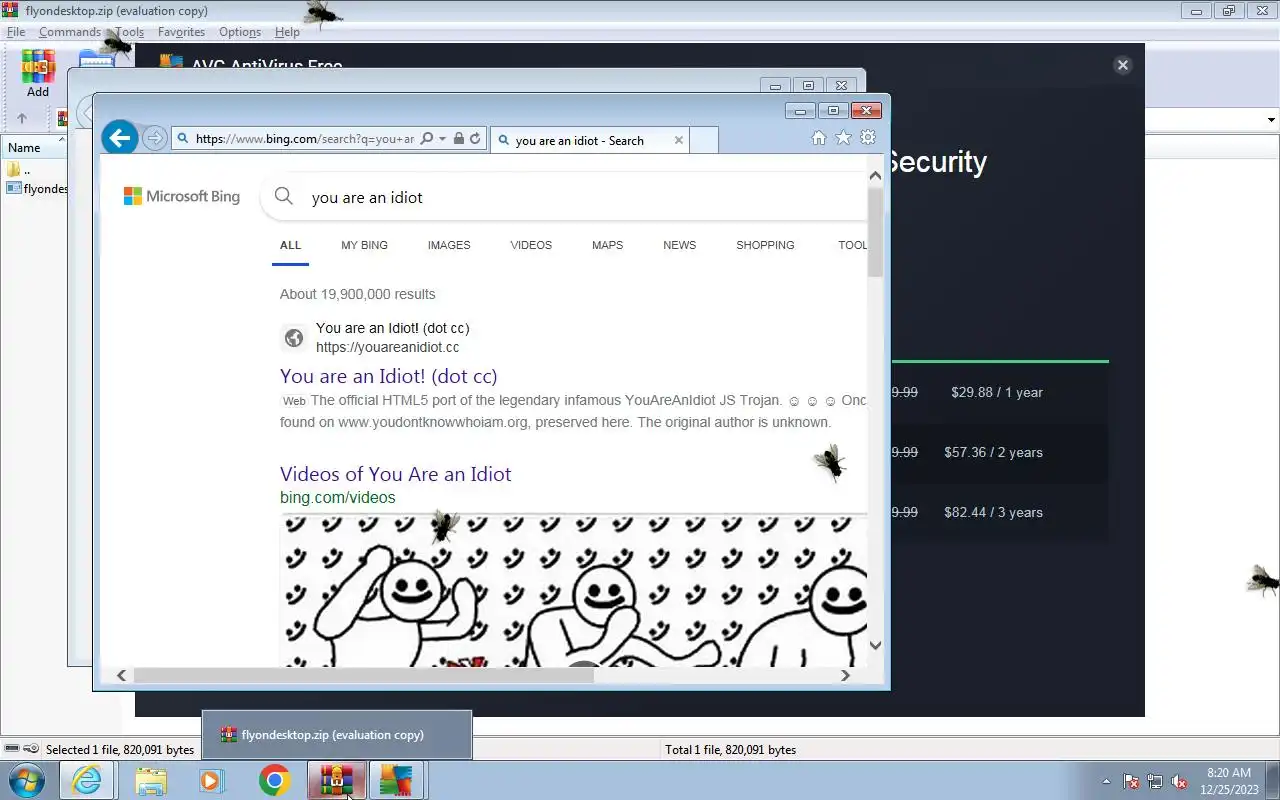Open the 'You are an Idiot! (dot cc)' result title link

click(x=388, y=376)
